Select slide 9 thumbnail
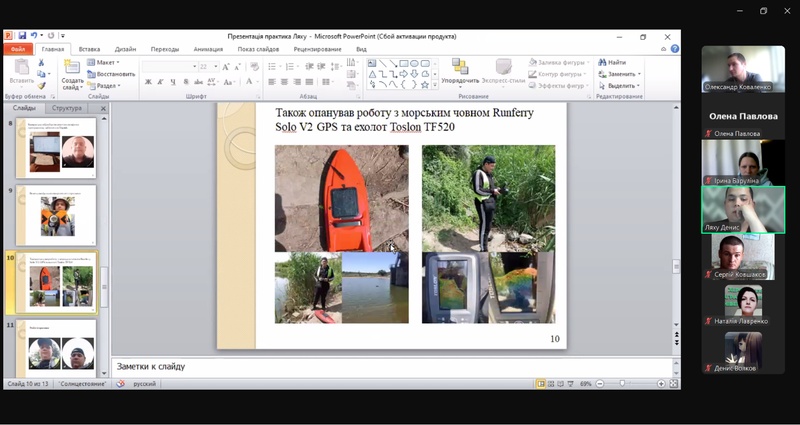Viewport: 800px width, 425px height. [56, 215]
